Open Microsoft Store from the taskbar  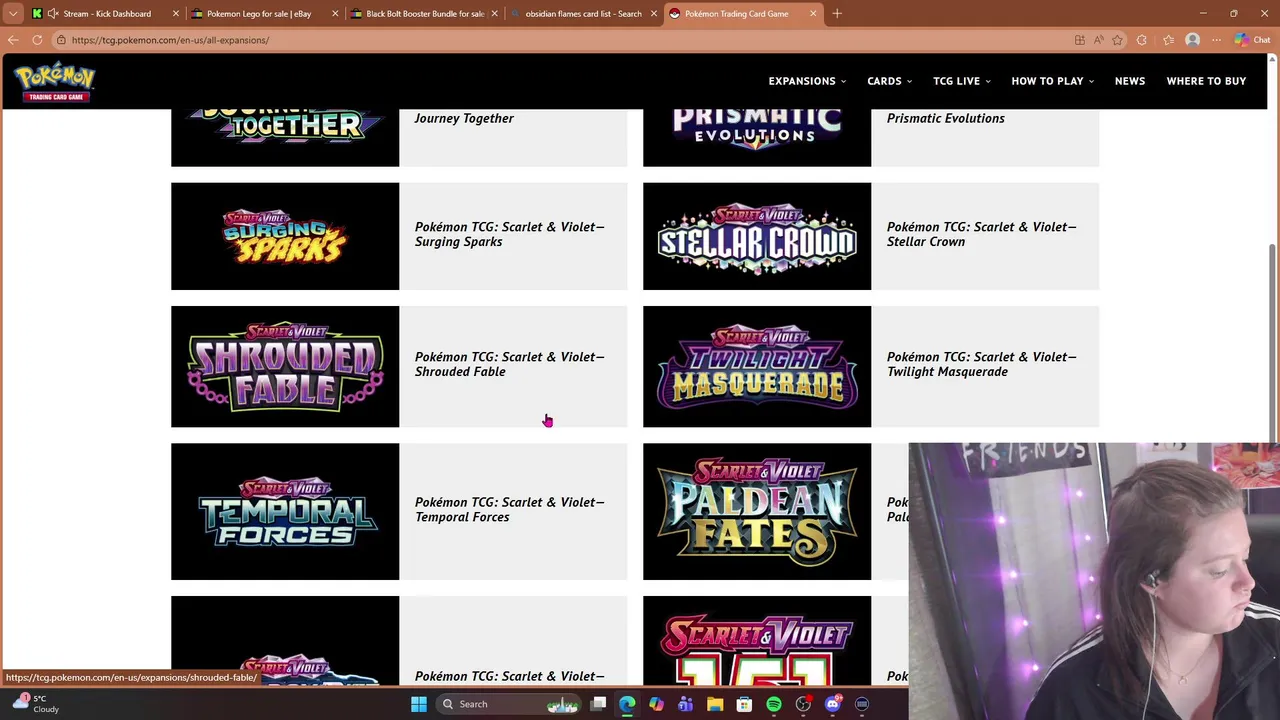pyautogui.click(x=744, y=704)
